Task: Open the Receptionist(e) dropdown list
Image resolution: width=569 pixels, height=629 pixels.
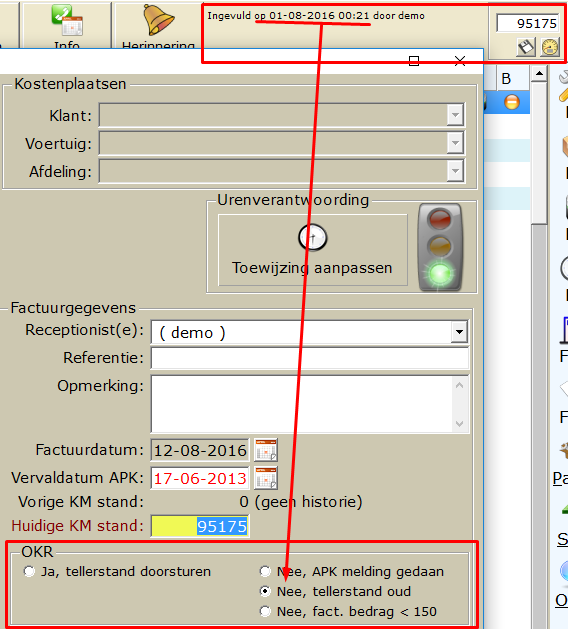Action: pyautogui.click(x=459, y=332)
